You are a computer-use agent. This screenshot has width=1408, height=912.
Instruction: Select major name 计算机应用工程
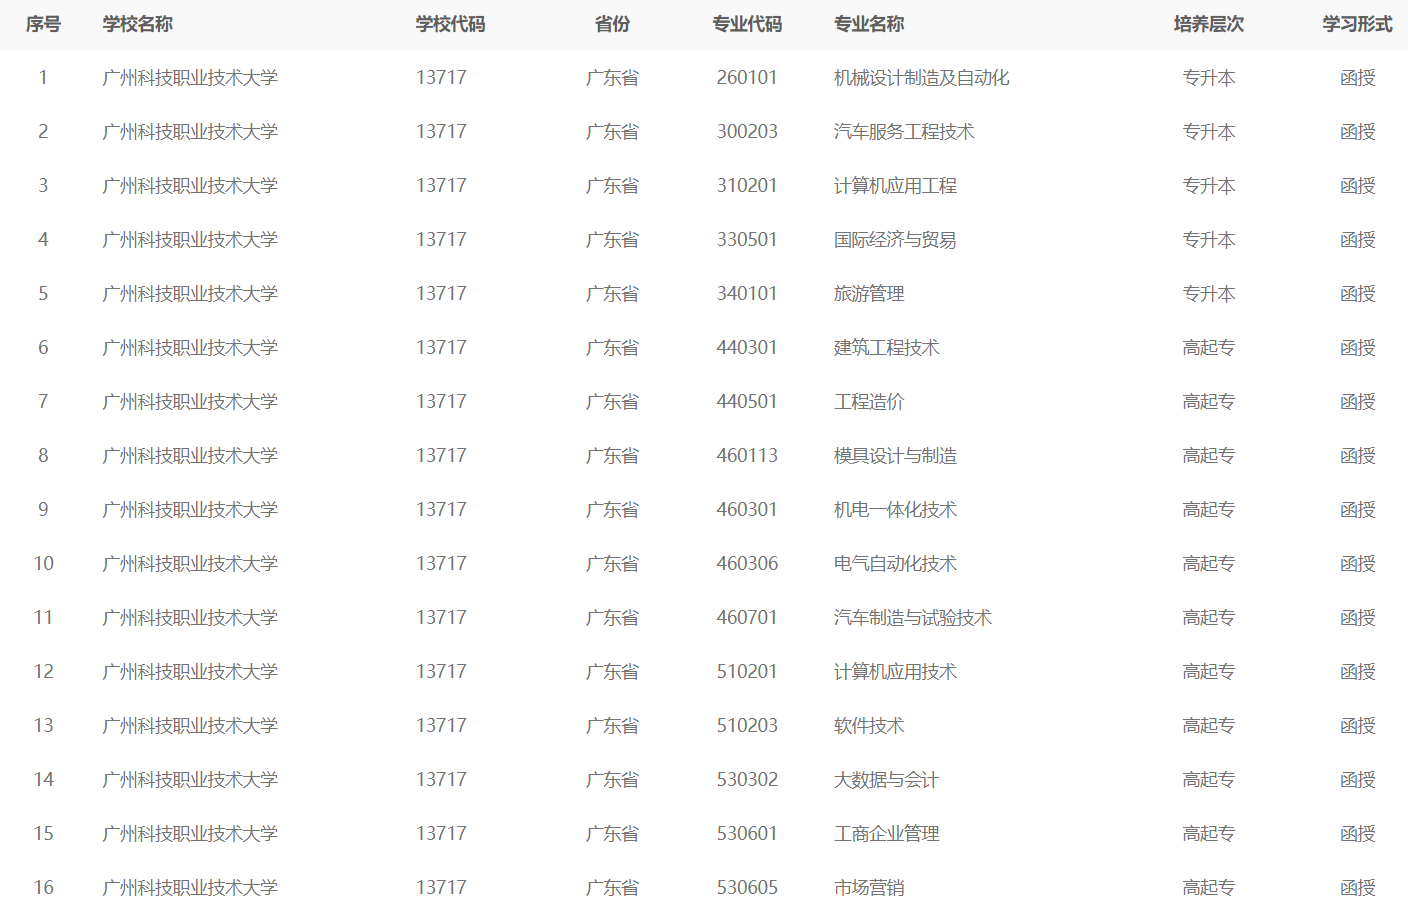(x=895, y=186)
